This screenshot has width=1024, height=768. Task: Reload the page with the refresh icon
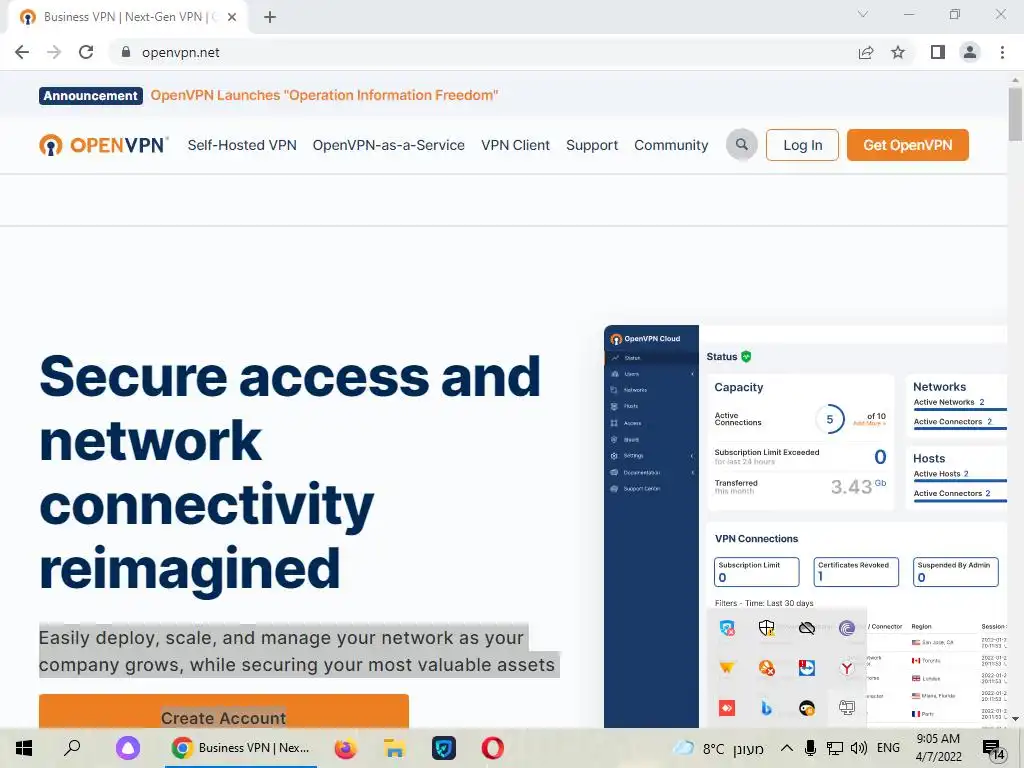86,52
